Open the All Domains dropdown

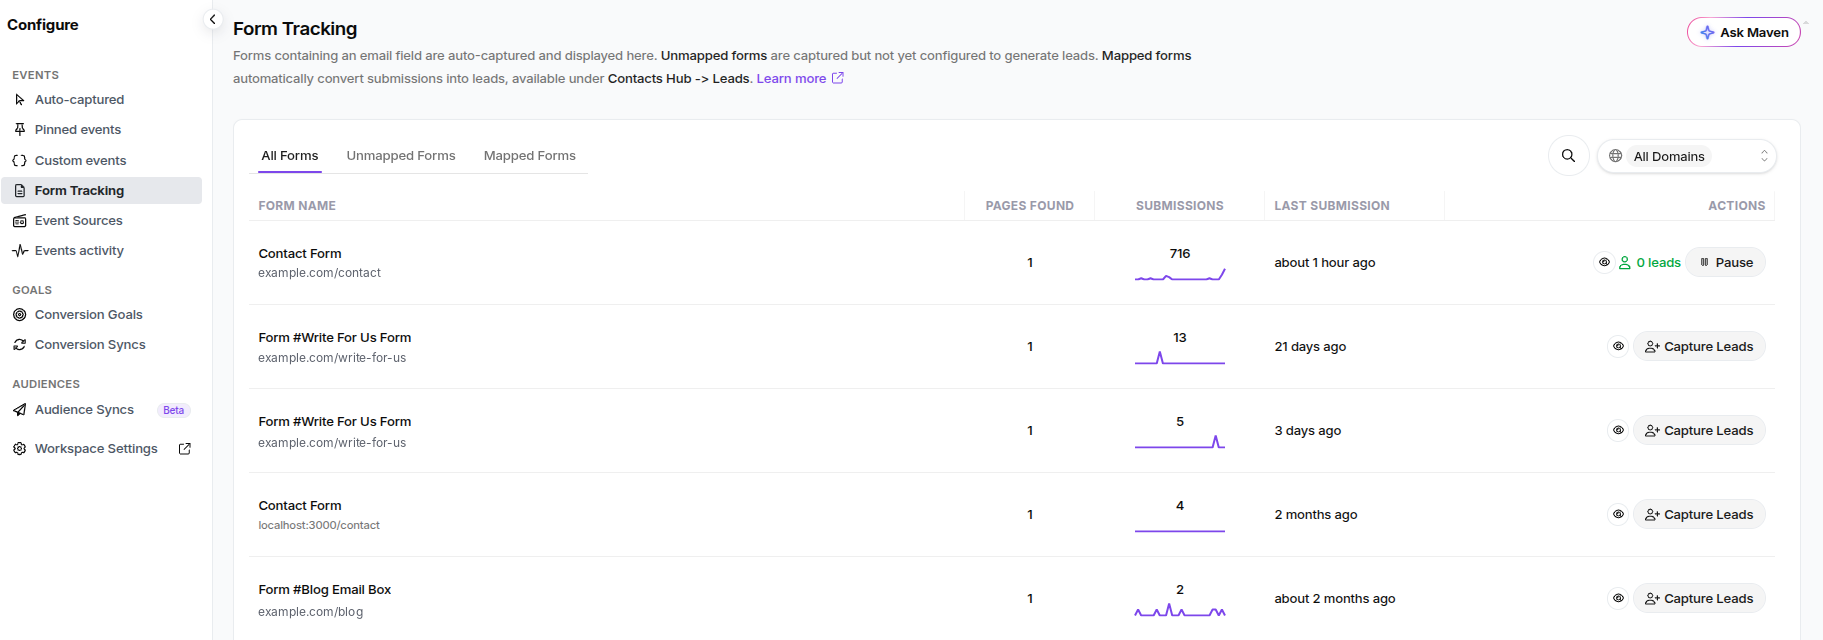point(1686,156)
